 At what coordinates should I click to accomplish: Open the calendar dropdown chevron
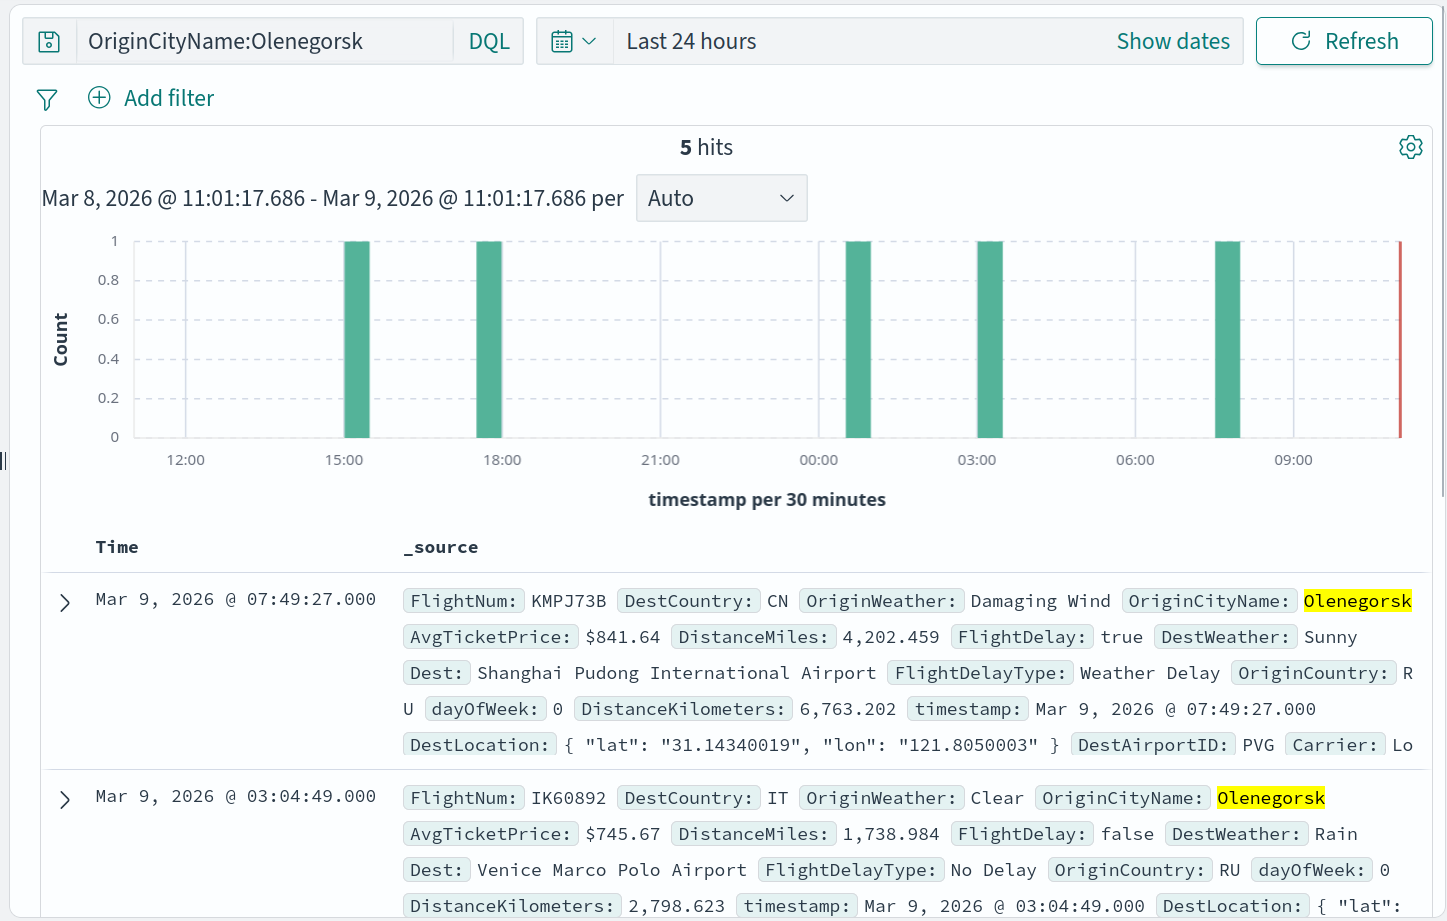coord(591,41)
